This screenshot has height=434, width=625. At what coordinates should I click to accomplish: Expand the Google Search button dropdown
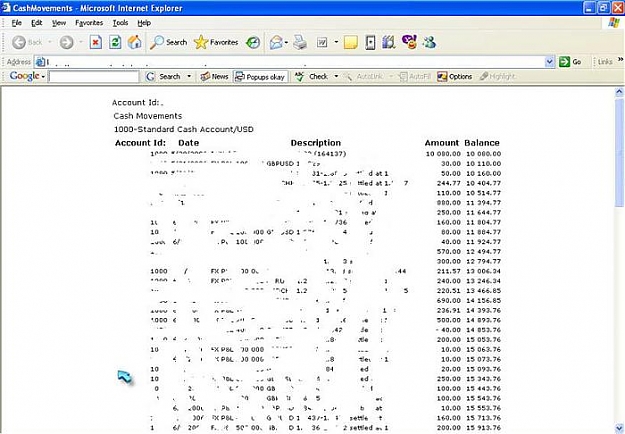(189, 77)
